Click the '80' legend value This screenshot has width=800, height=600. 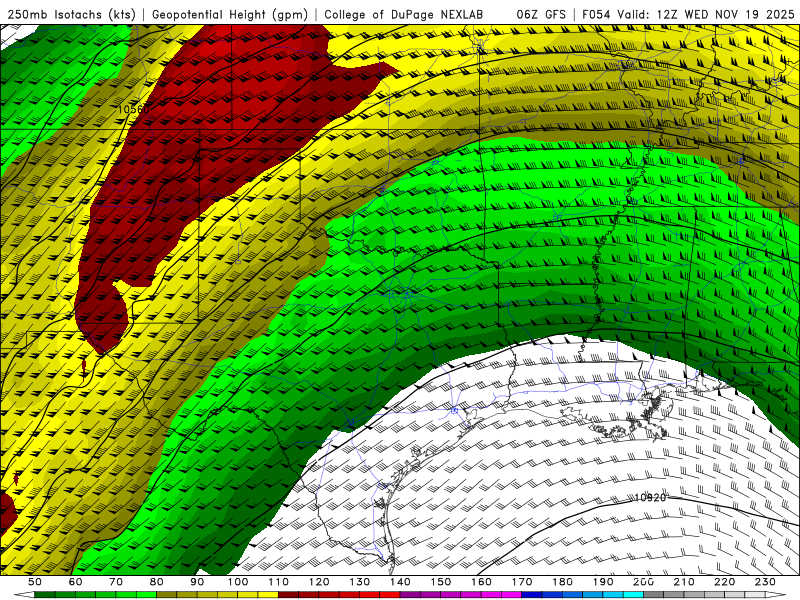(157, 582)
